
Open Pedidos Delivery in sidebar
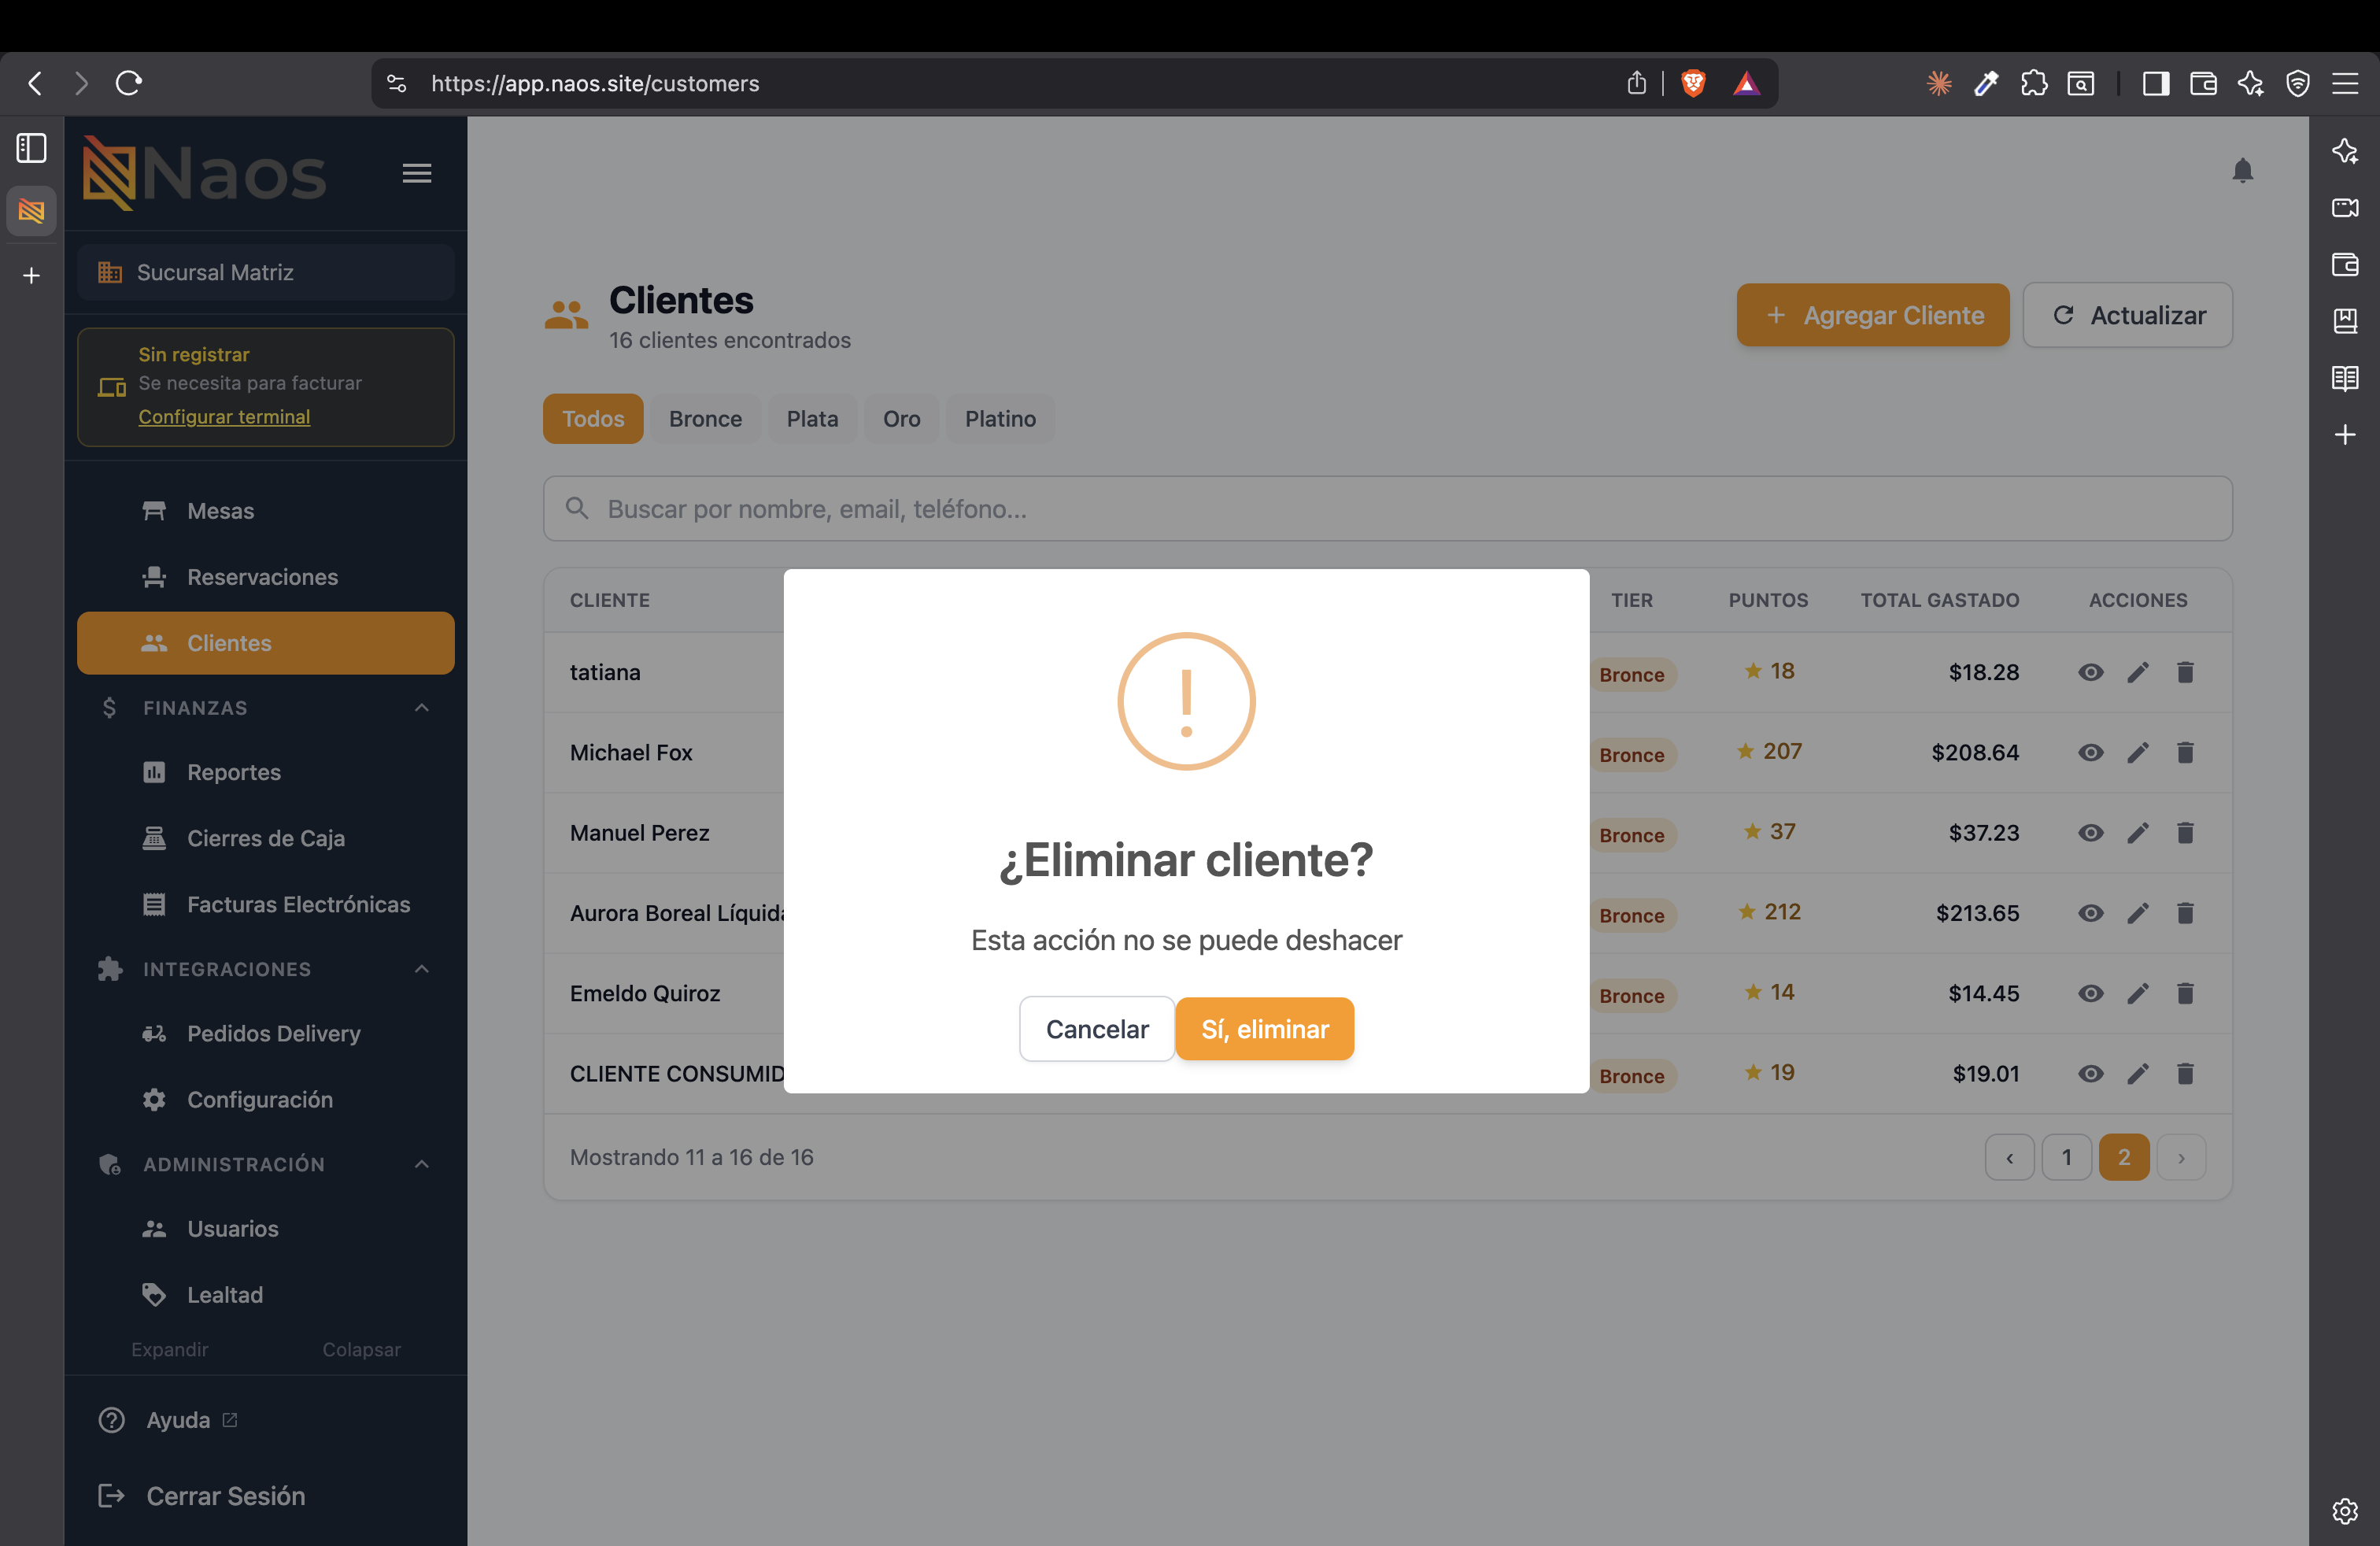266,1033
